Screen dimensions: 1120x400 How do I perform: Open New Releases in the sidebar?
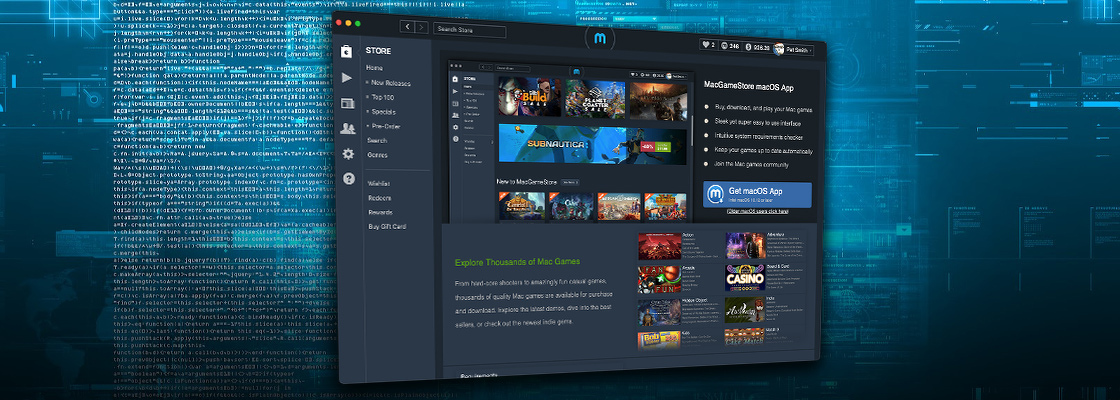tap(391, 83)
